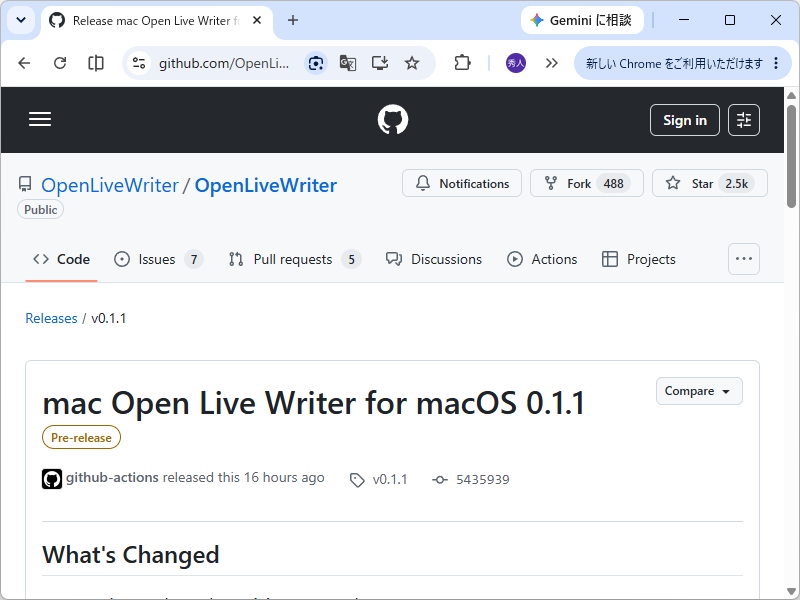Click the scrollbar down arrow

point(791,591)
